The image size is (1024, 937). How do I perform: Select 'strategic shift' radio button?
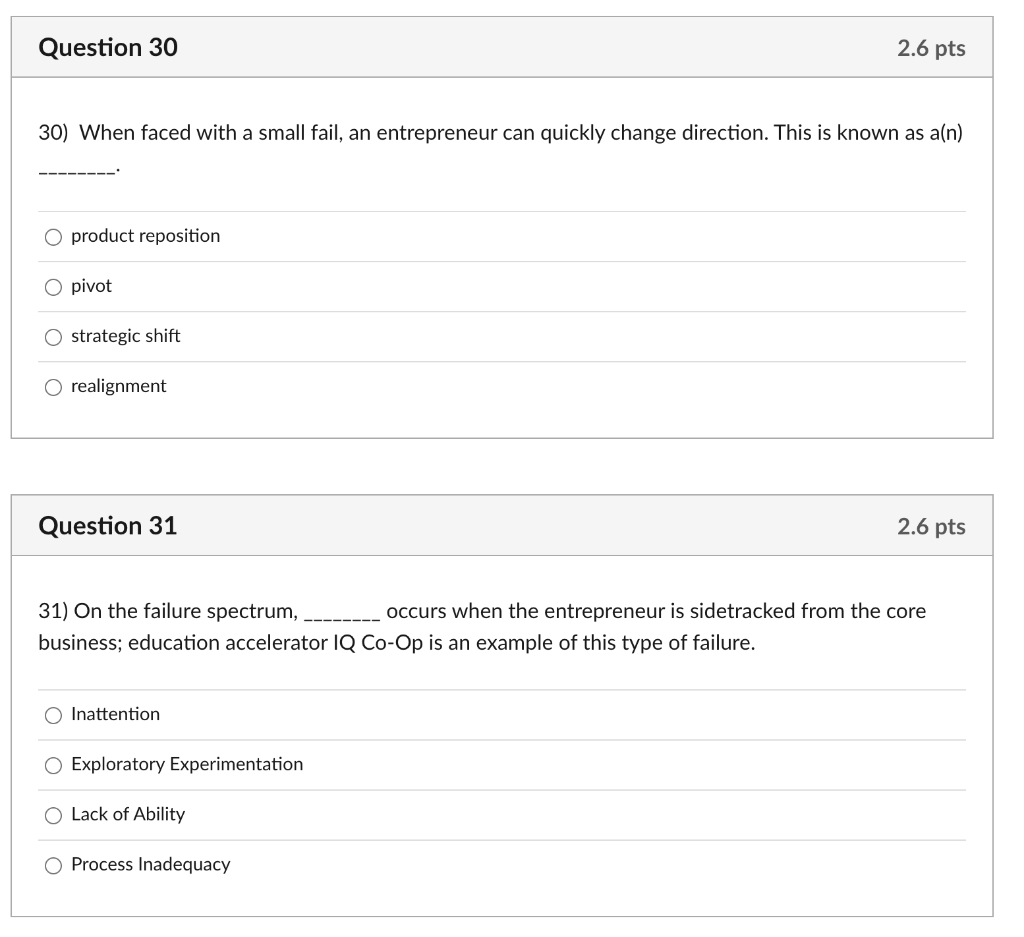53,337
